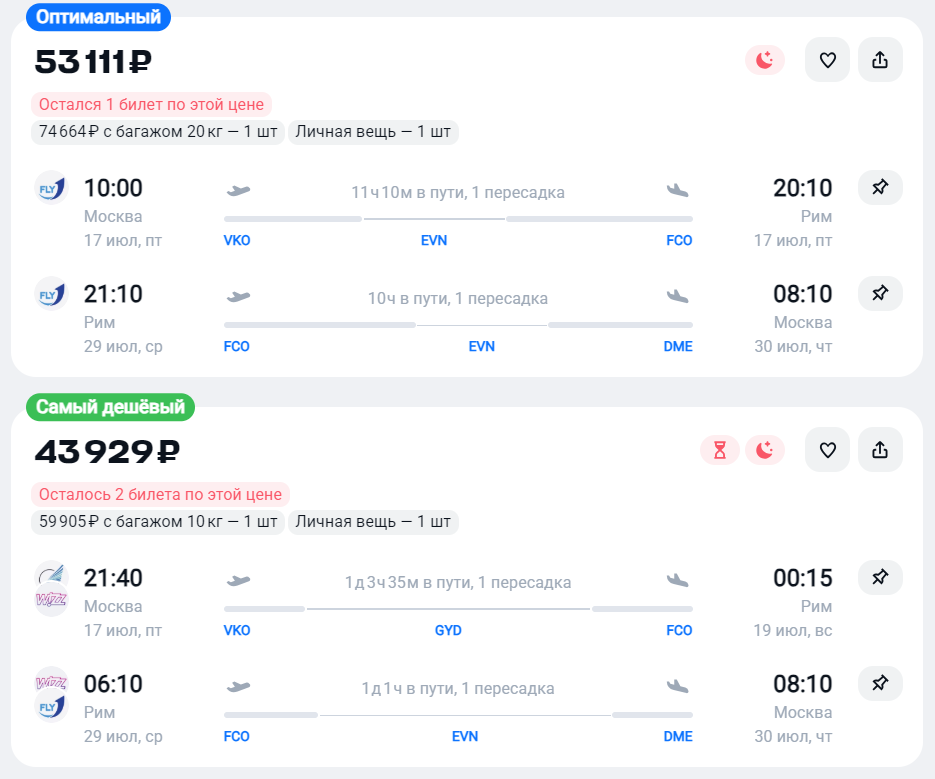Select the 74 664₽ with 20 kg baggage option
The image size is (935, 779).
(x=157, y=132)
